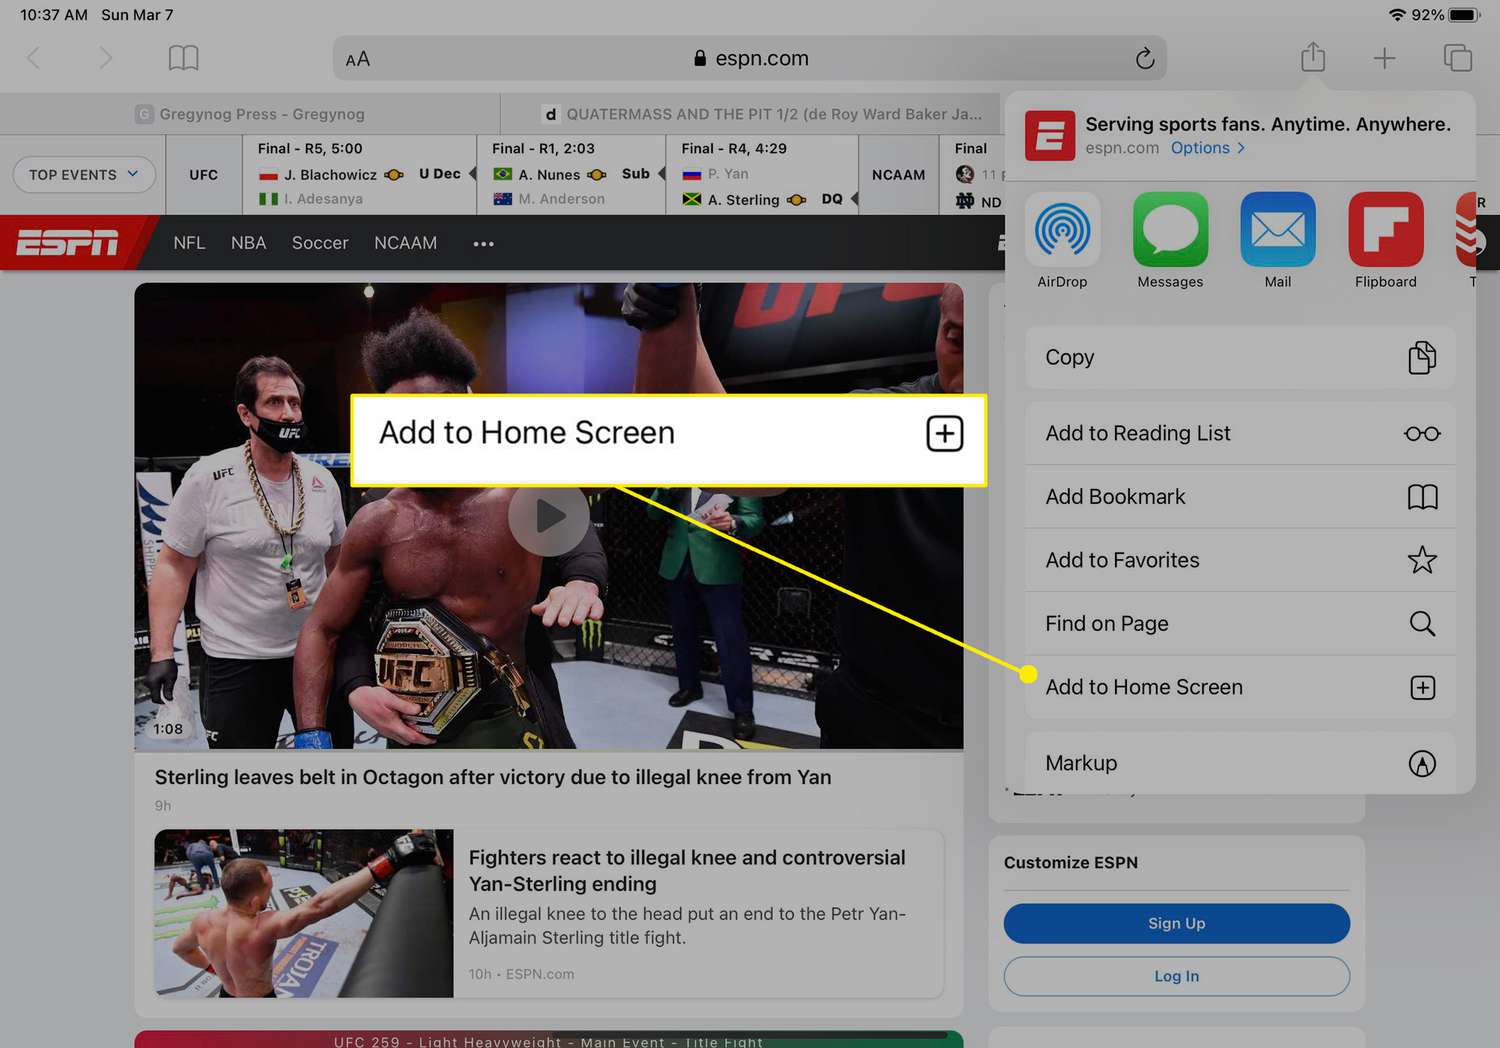Reload the espn.com page
The image size is (1500, 1048).
[1144, 59]
